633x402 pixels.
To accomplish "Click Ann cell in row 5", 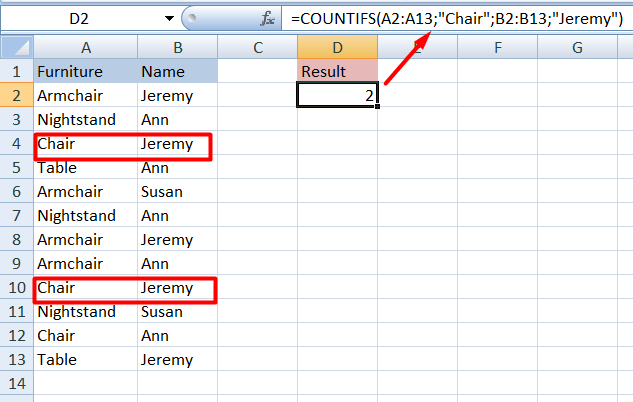I will 178,168.
